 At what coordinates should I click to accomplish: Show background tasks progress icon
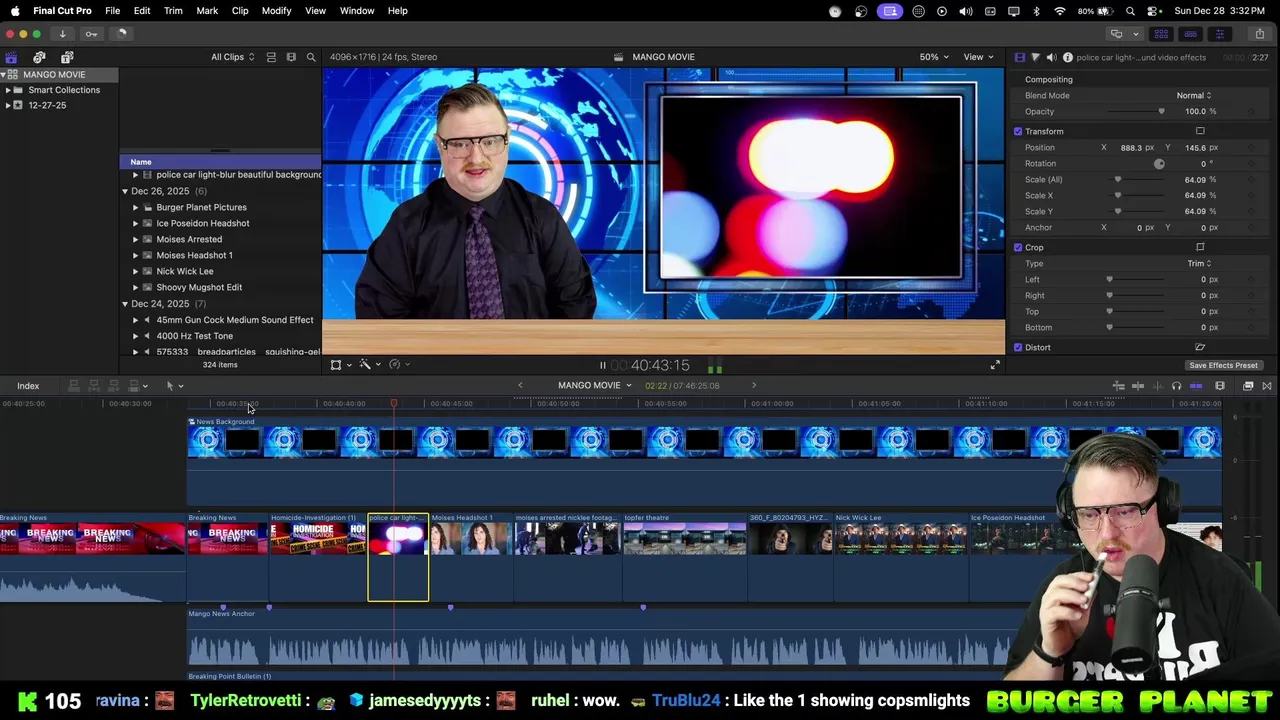click(x=121, y=34)
